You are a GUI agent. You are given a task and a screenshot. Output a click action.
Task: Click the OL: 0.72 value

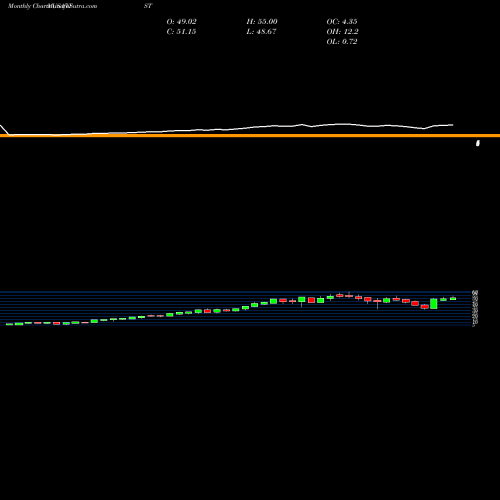tap(342, 42)
